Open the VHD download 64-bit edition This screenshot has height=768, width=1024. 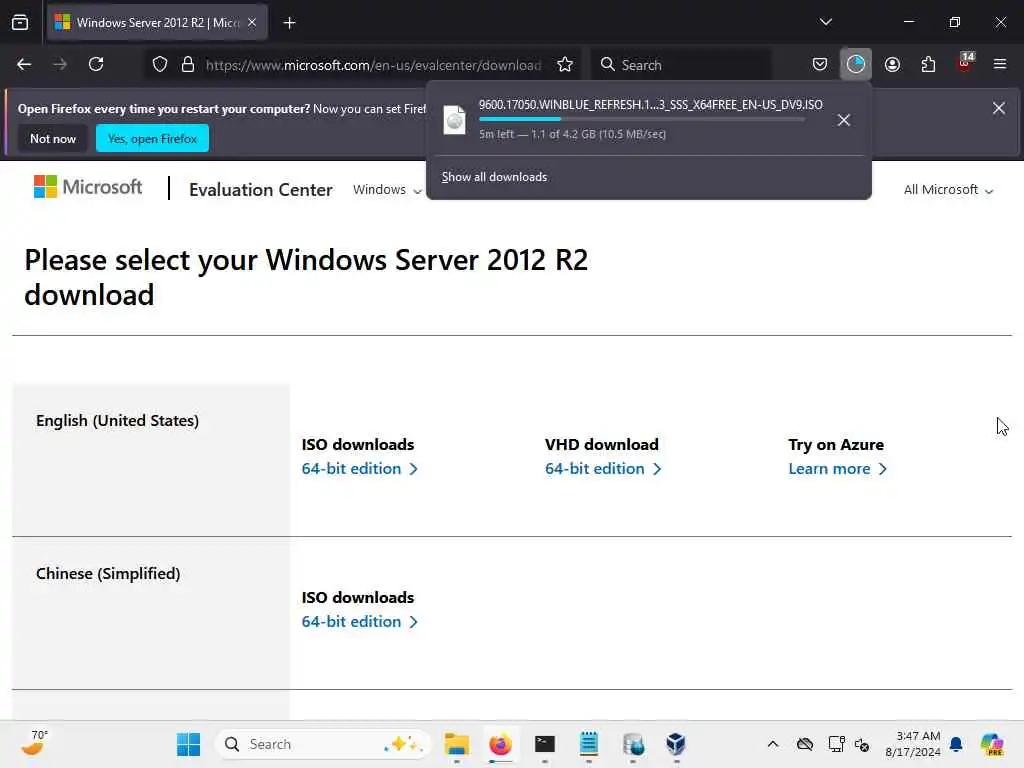coord(603,469)
